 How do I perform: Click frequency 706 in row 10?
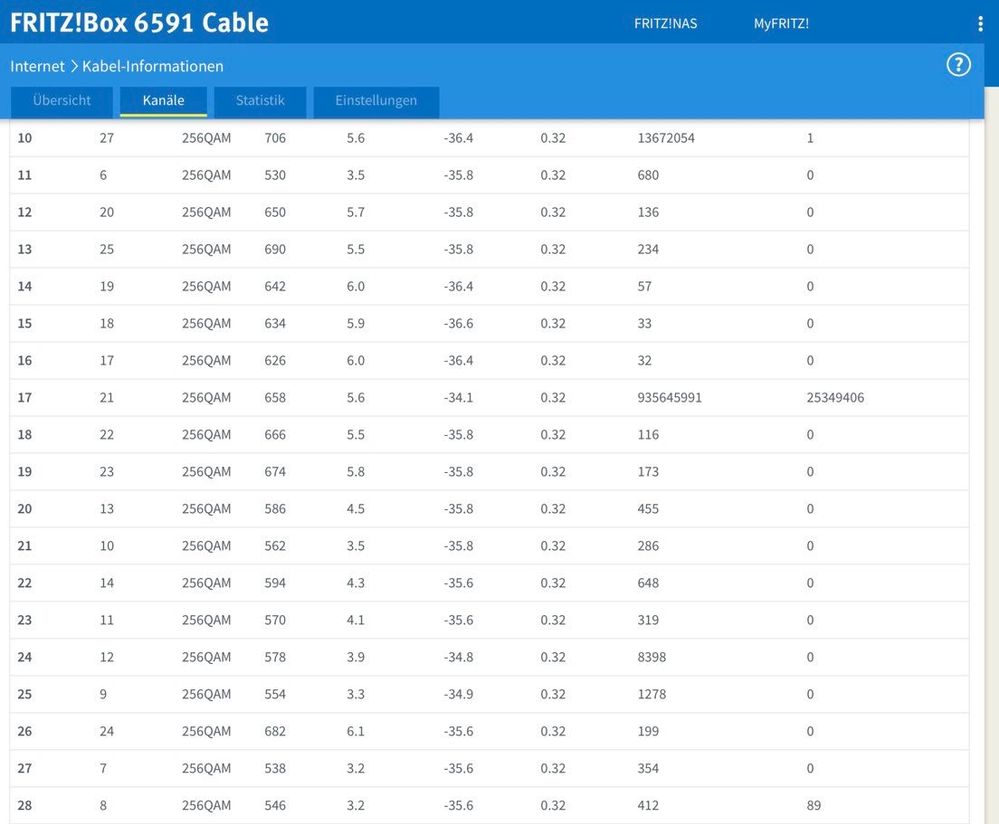pyautogui.click(x=275, y=138)
